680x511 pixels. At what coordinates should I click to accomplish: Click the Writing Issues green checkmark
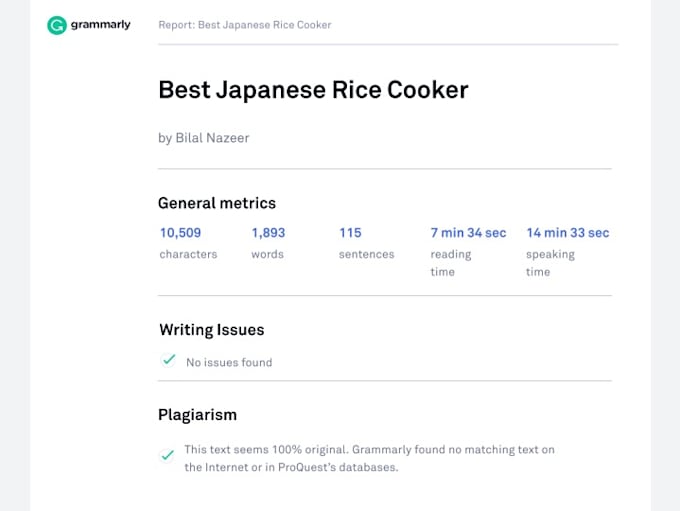click(x=168, y=360)
